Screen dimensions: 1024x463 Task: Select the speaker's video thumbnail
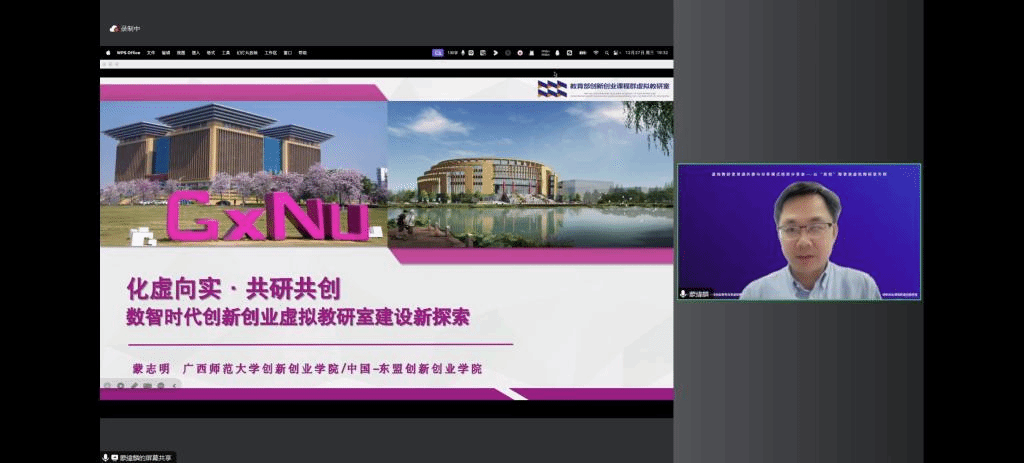[799, 232]
